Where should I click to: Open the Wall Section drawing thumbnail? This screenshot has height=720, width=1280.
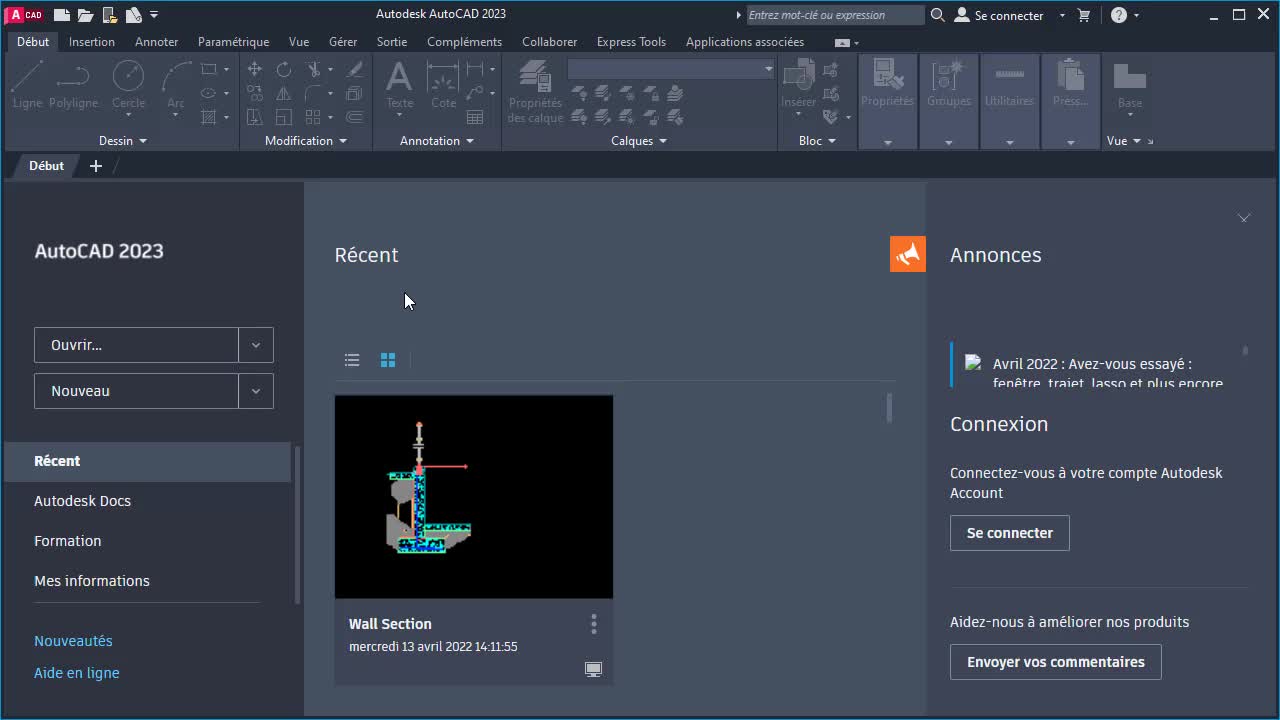474,497
